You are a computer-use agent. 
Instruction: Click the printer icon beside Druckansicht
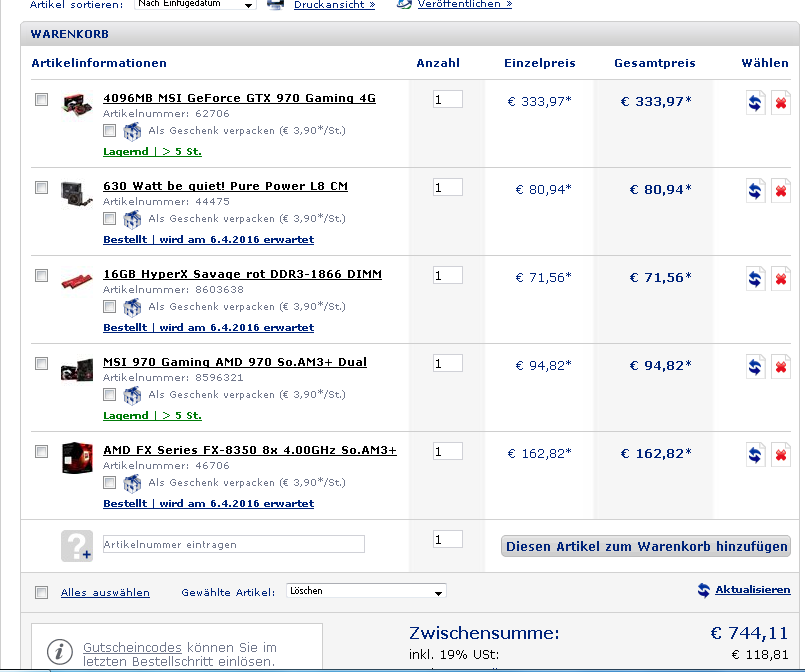click(x=276, y=5)
